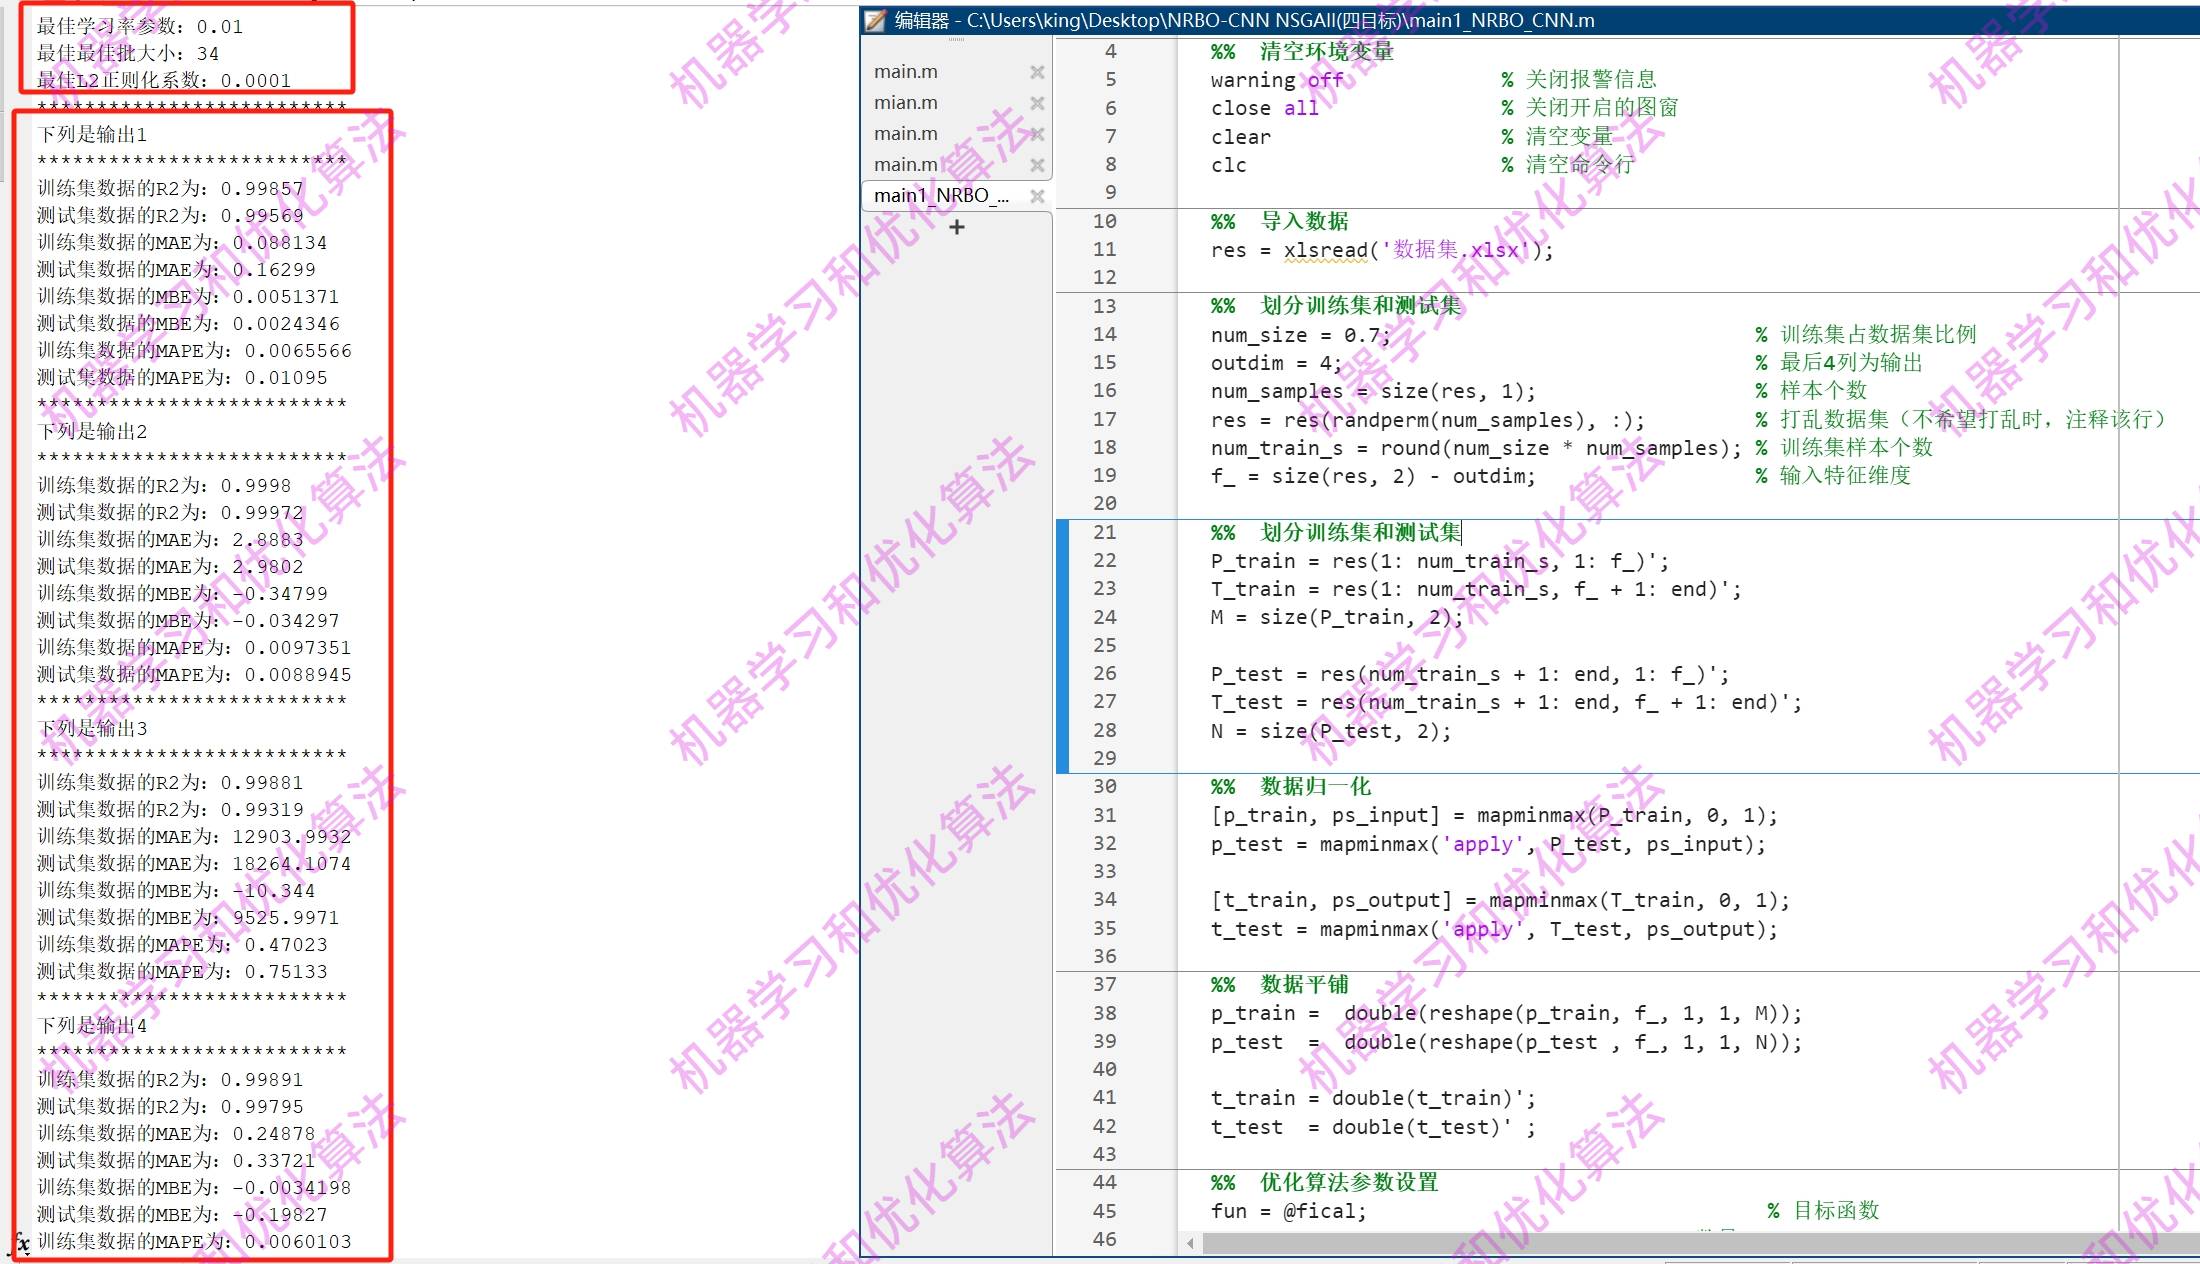
Task: Open the first main.m tab in list
Action: (906, 72)
